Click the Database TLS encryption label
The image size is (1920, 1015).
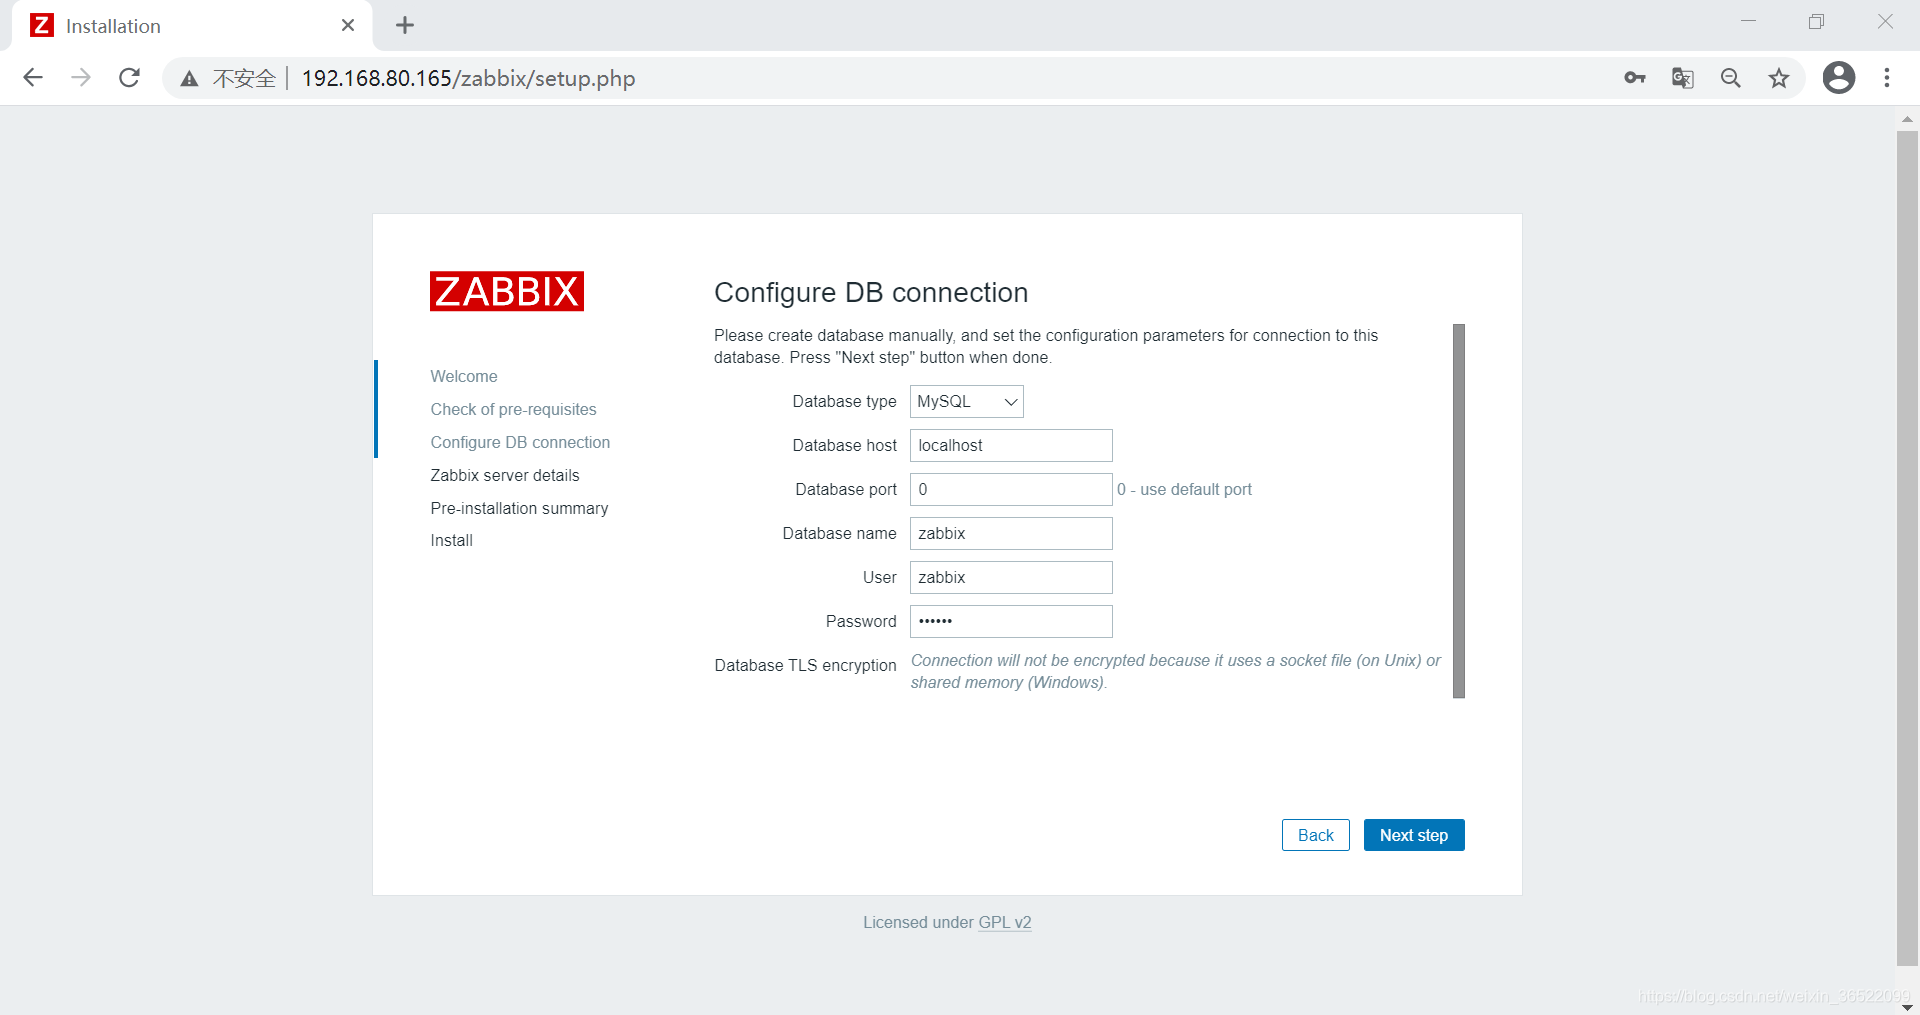tap(805, 665)
